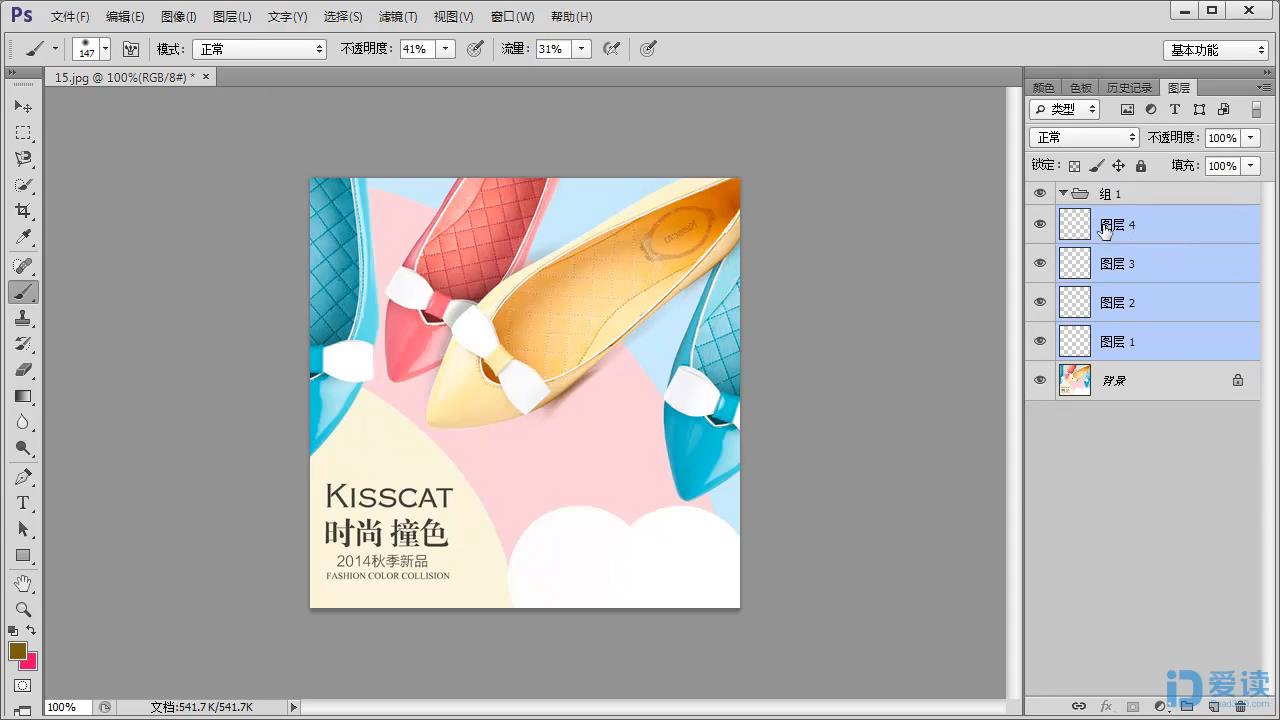Select the History Brush tool
This screenshot has height=720, width=1280.
(23, 344)
